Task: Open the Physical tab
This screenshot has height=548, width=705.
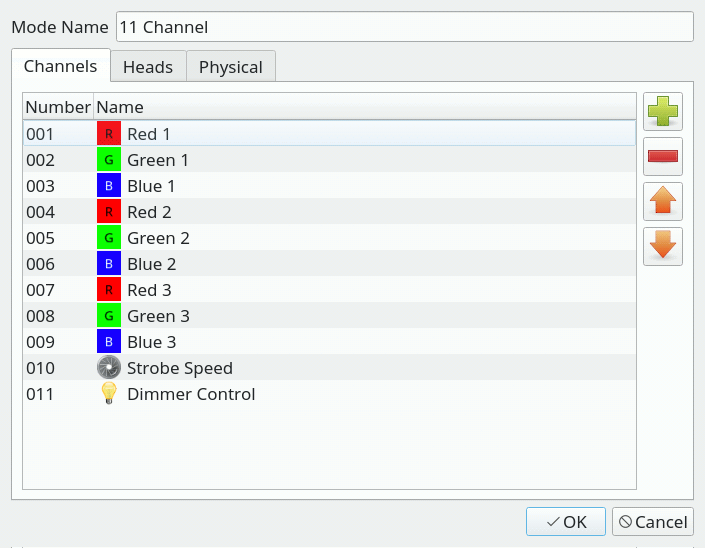Action: tap(231, 67)
